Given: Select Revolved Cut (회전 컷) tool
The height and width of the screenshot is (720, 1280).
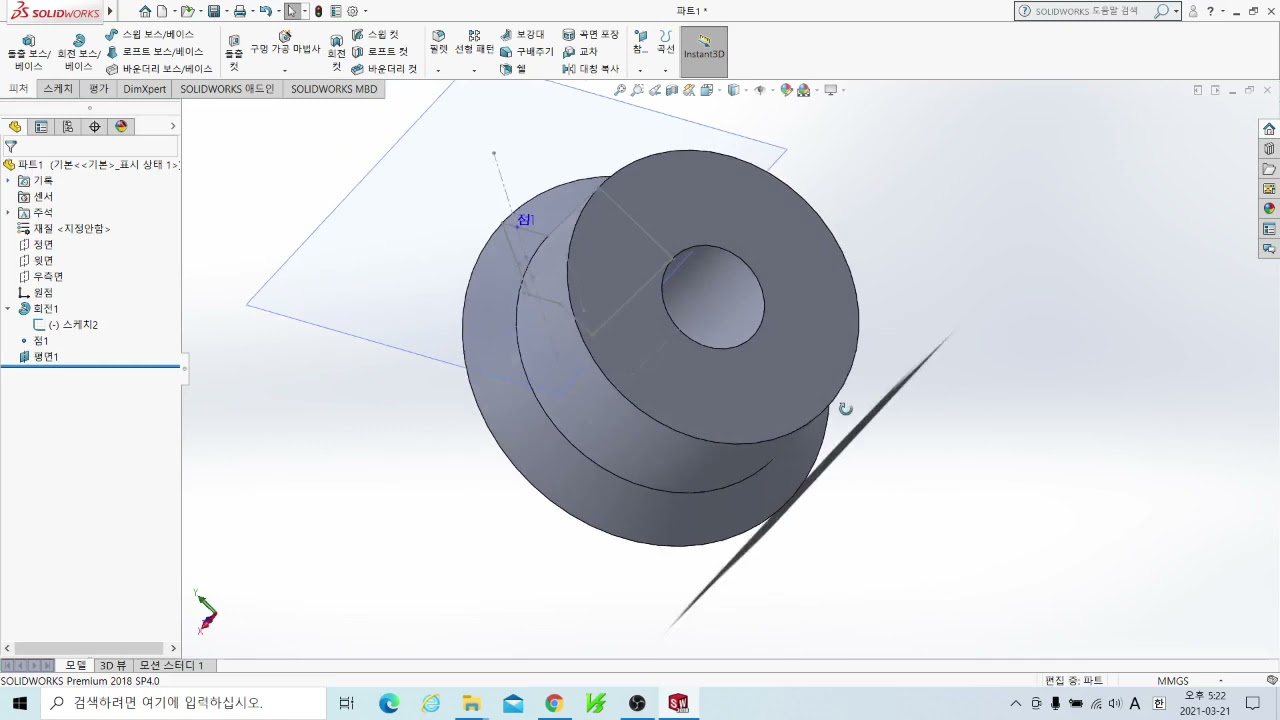Looking at the screenshot, I should point(337,52).
